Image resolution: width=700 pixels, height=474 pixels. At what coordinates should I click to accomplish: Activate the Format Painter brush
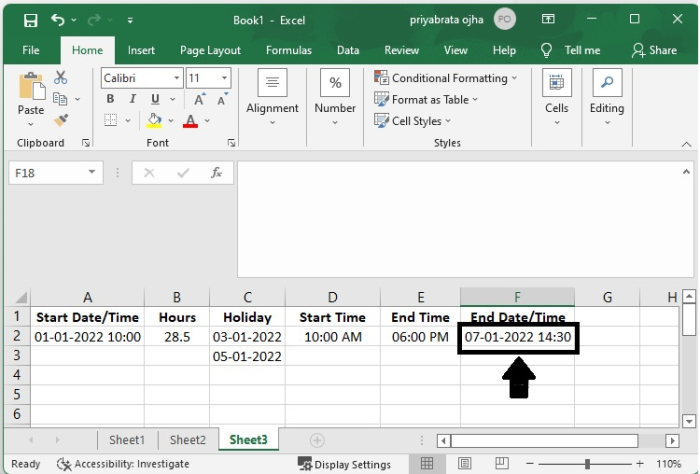(x=61, y=120)
